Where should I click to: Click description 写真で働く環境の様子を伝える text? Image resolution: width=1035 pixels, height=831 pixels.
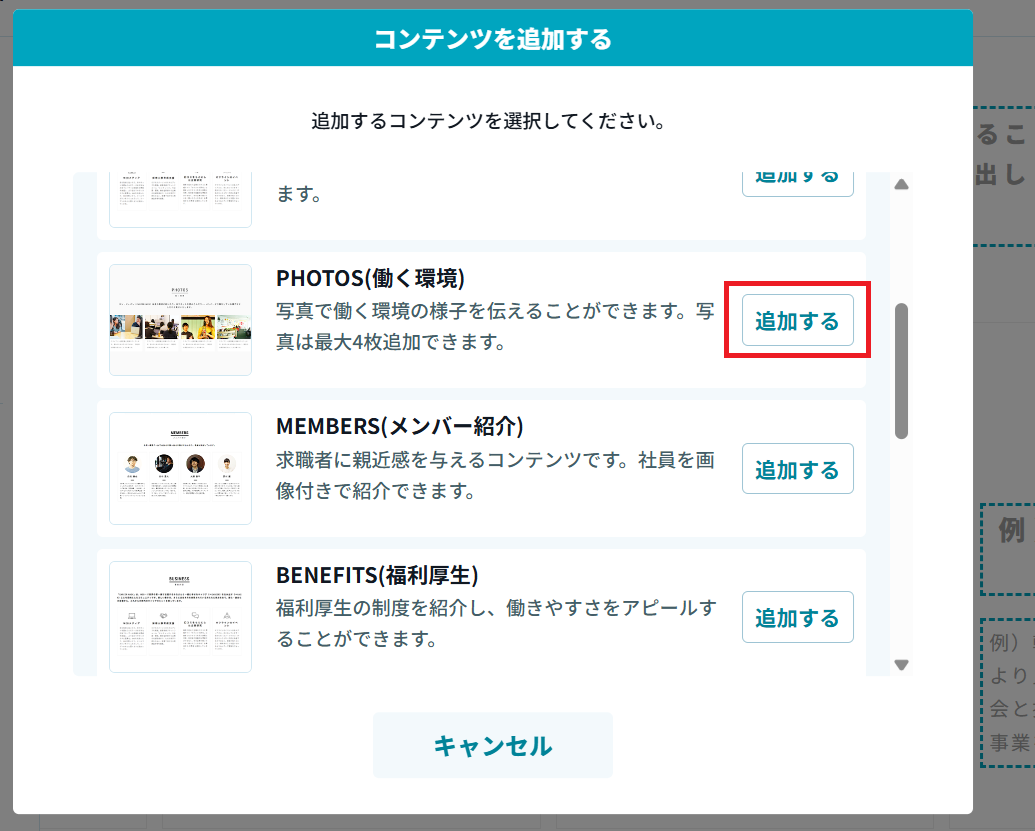[495, 326]
